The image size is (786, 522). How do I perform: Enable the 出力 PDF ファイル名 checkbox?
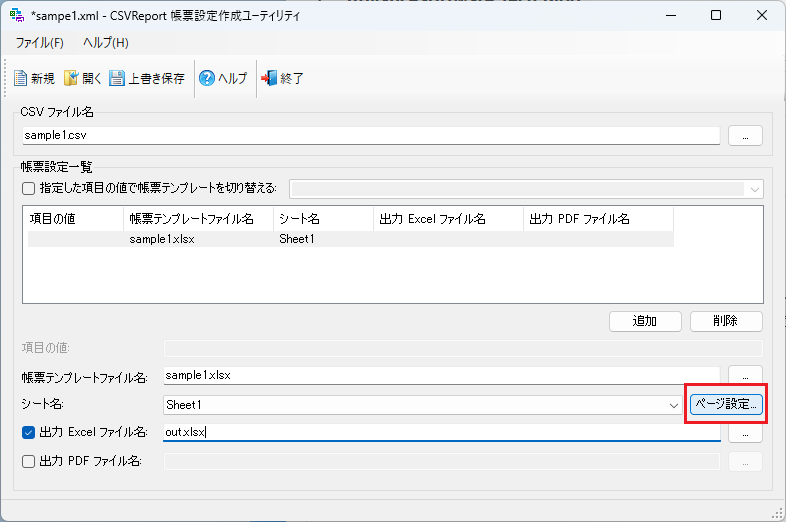[29, 461]
